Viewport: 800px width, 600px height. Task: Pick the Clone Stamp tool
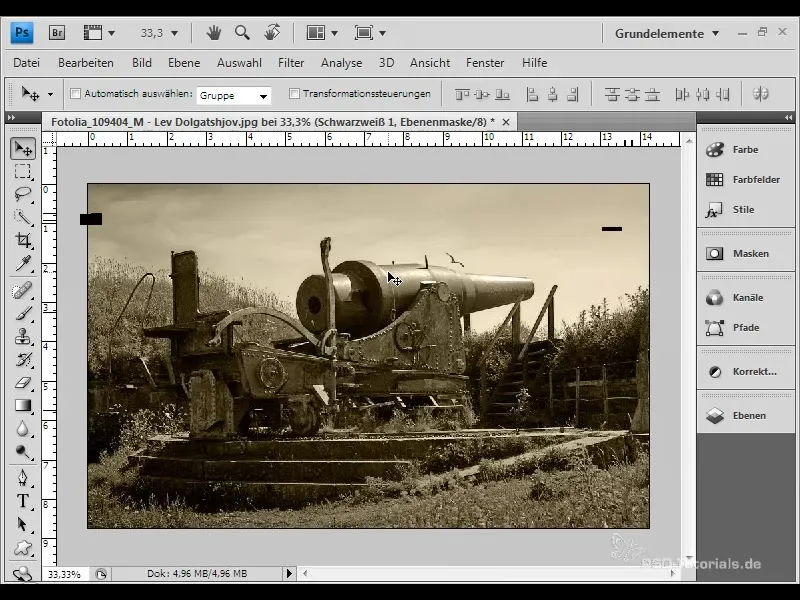pyautogui.click(x=23, y=337)
